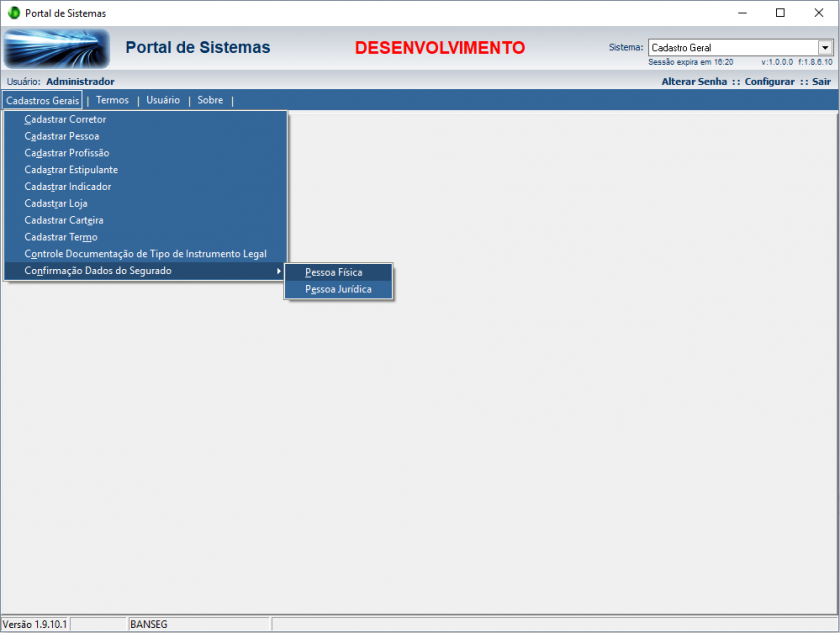Click Cadastrar Profissão menu item
Image resolution: width=840 pixels, height=633 pixels.
(x=67, y=153)
